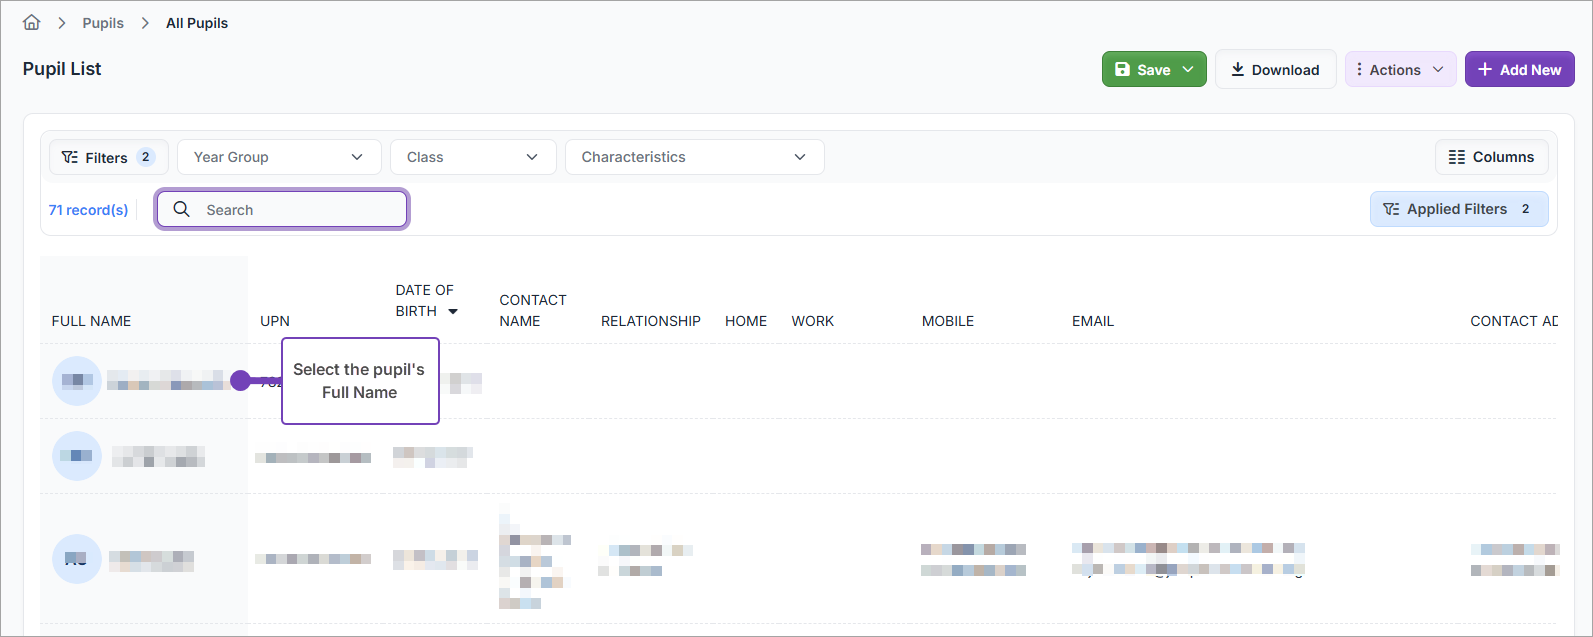This screenshot has height=637, width=1593.
Task: Expand the Year Group dropdown
Action: 279,157
